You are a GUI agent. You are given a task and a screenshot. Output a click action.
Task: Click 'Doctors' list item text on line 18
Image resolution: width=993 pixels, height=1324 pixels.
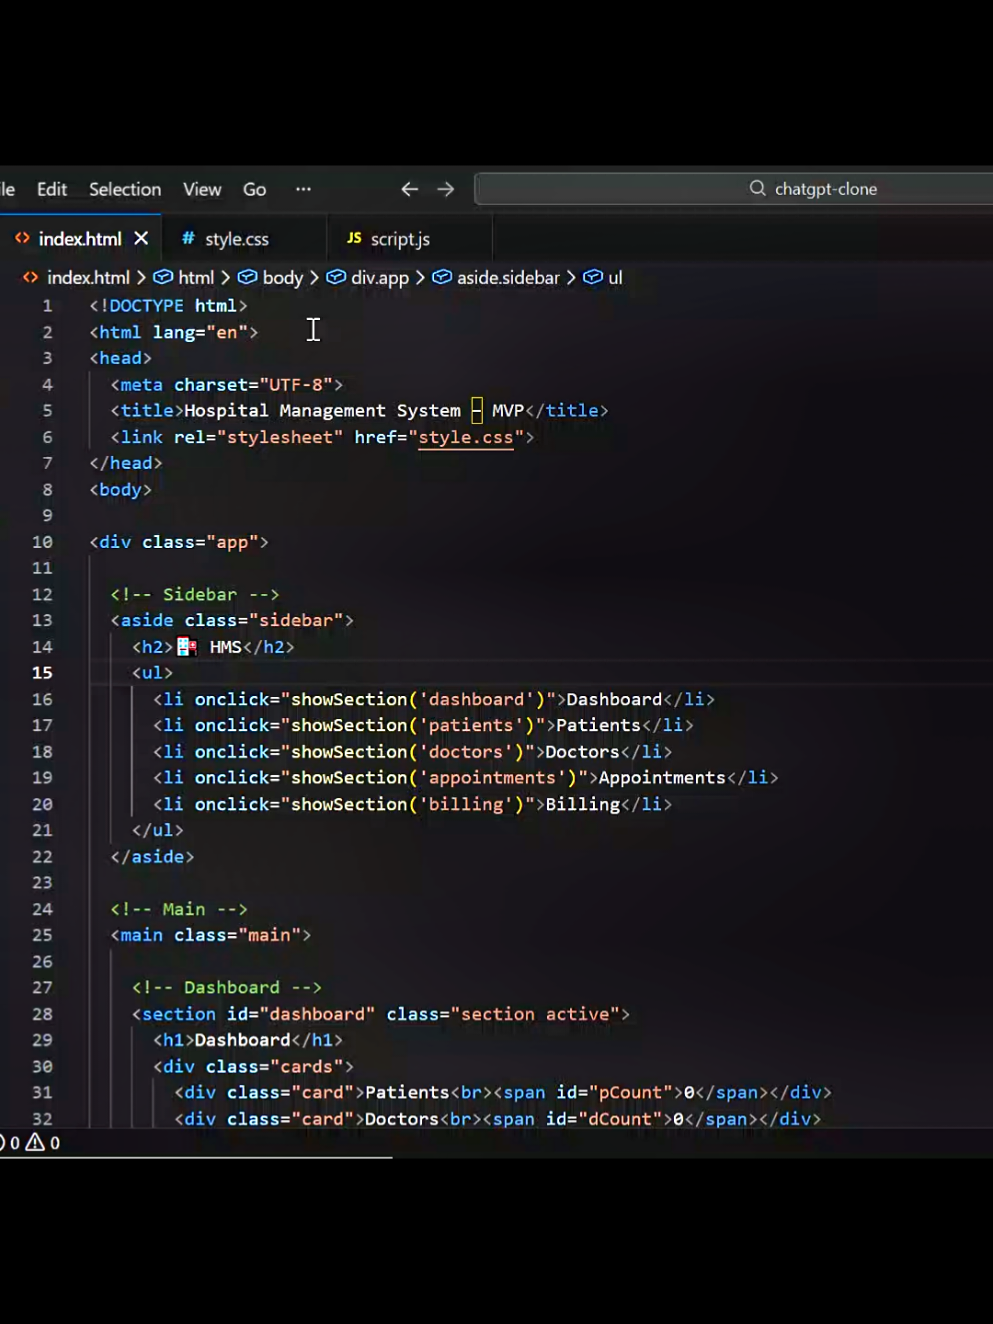click(x=582, y=752)
